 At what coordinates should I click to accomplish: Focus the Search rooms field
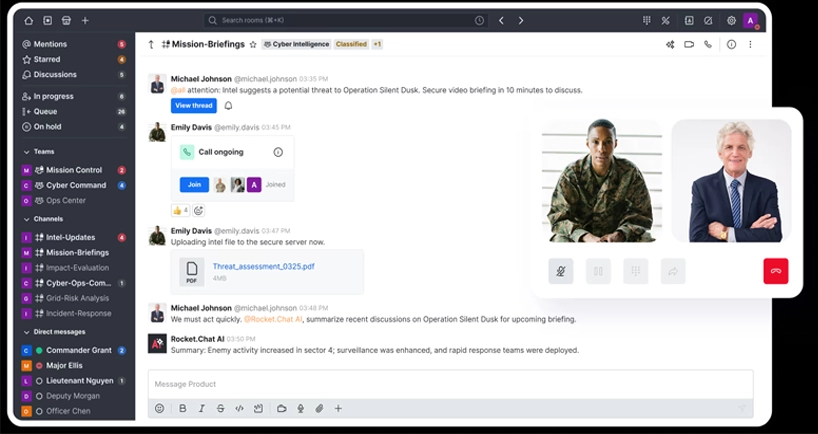pos(346,20)
